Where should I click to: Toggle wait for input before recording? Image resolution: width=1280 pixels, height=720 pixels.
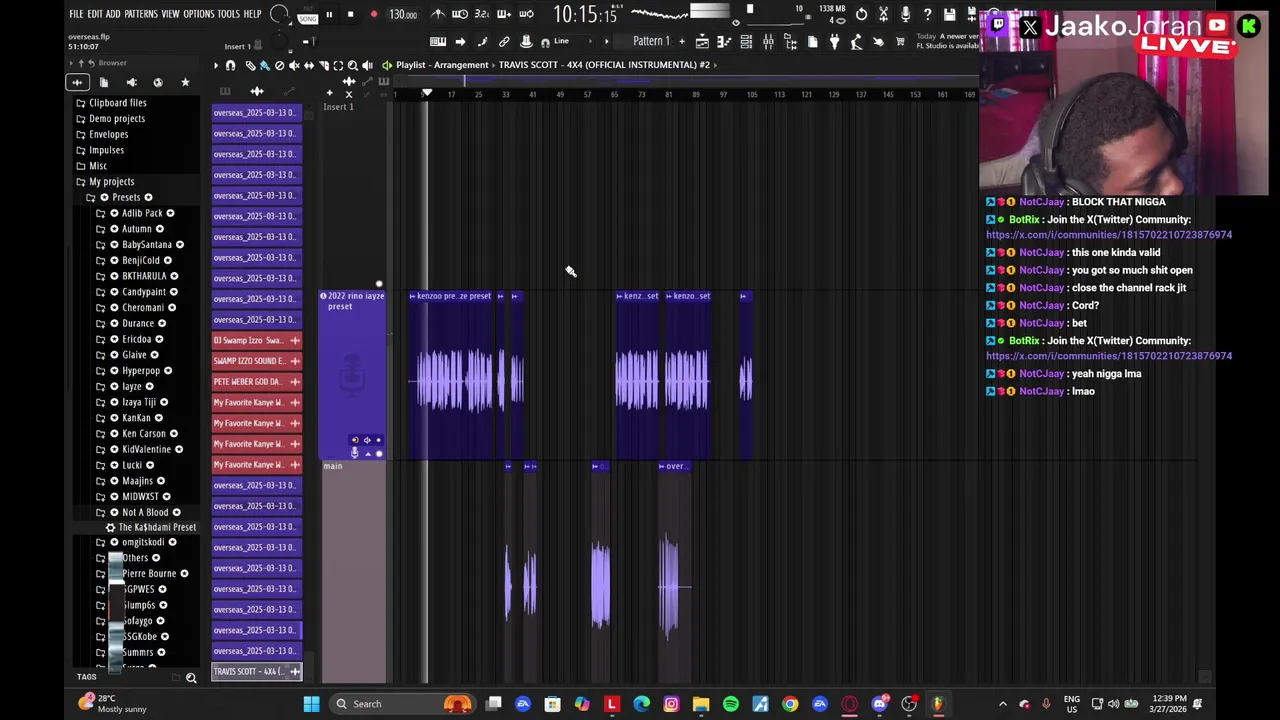pos(460,14)
